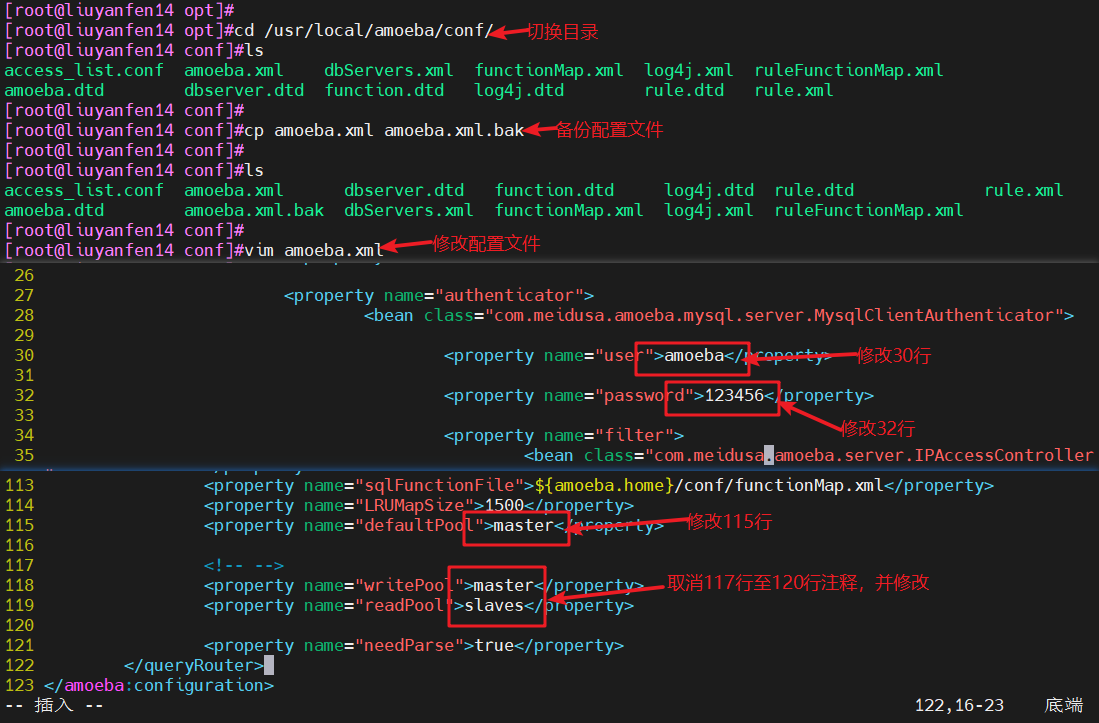Click the ${amoeba.home}/conf/functionMap.xml path
This screenshot has height=723, width=1099.
709,486
